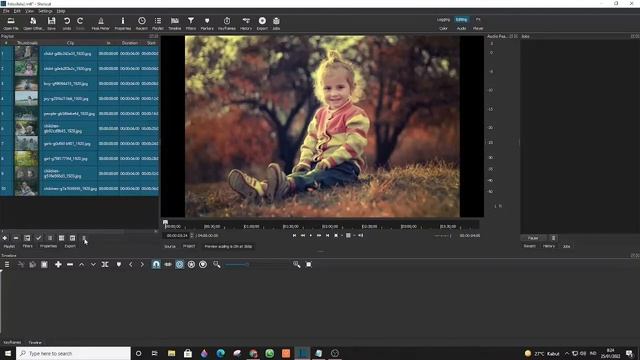
Task: Select first playlist clip thumbnail
Action: [x=26, y=53]
